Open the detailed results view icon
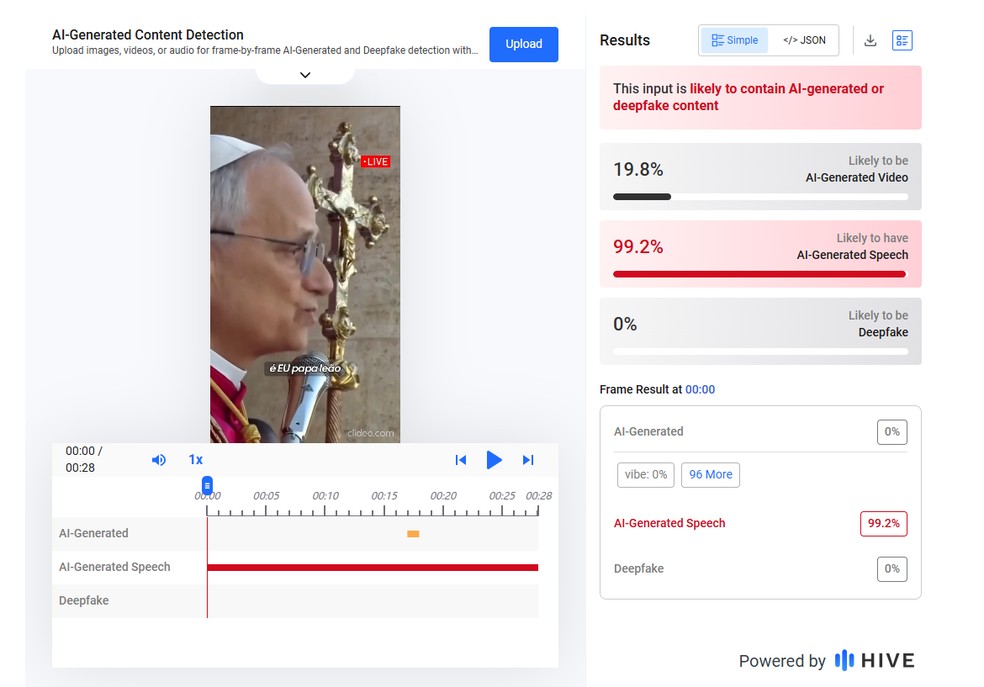Screen dimensions: 984x687 tap(902, 40)
